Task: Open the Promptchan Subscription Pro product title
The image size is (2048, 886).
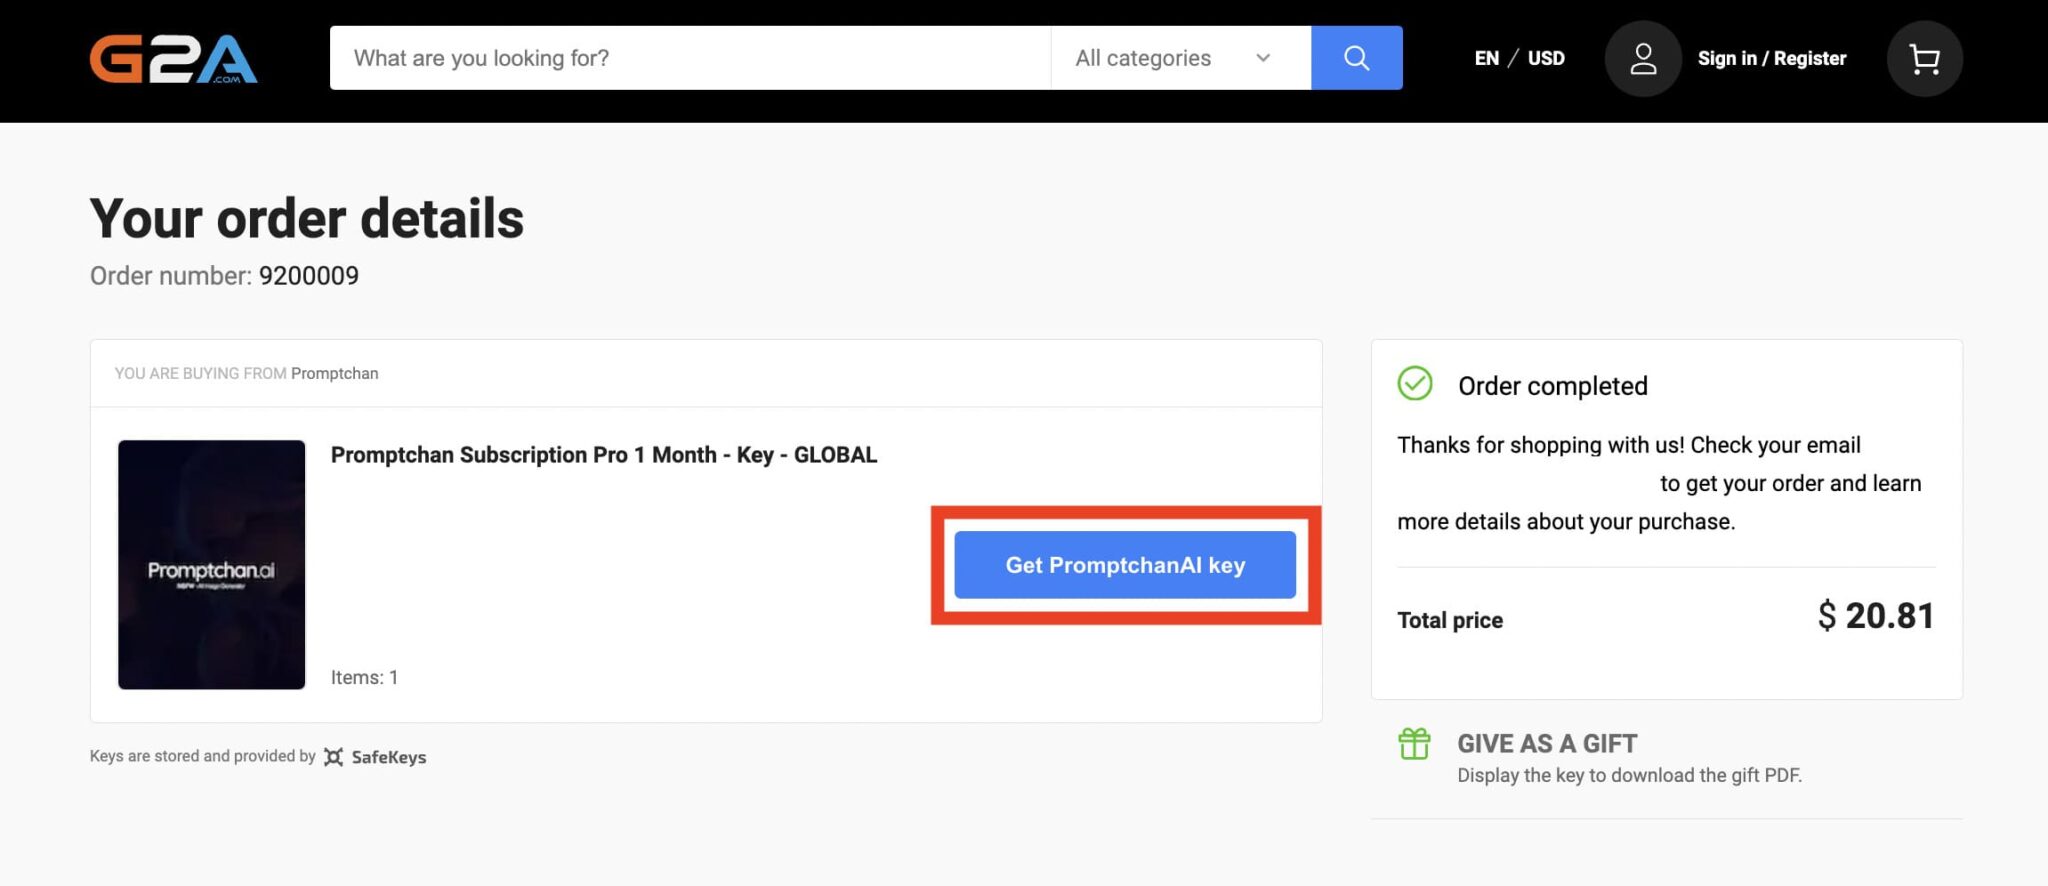Action: (603, 455)
